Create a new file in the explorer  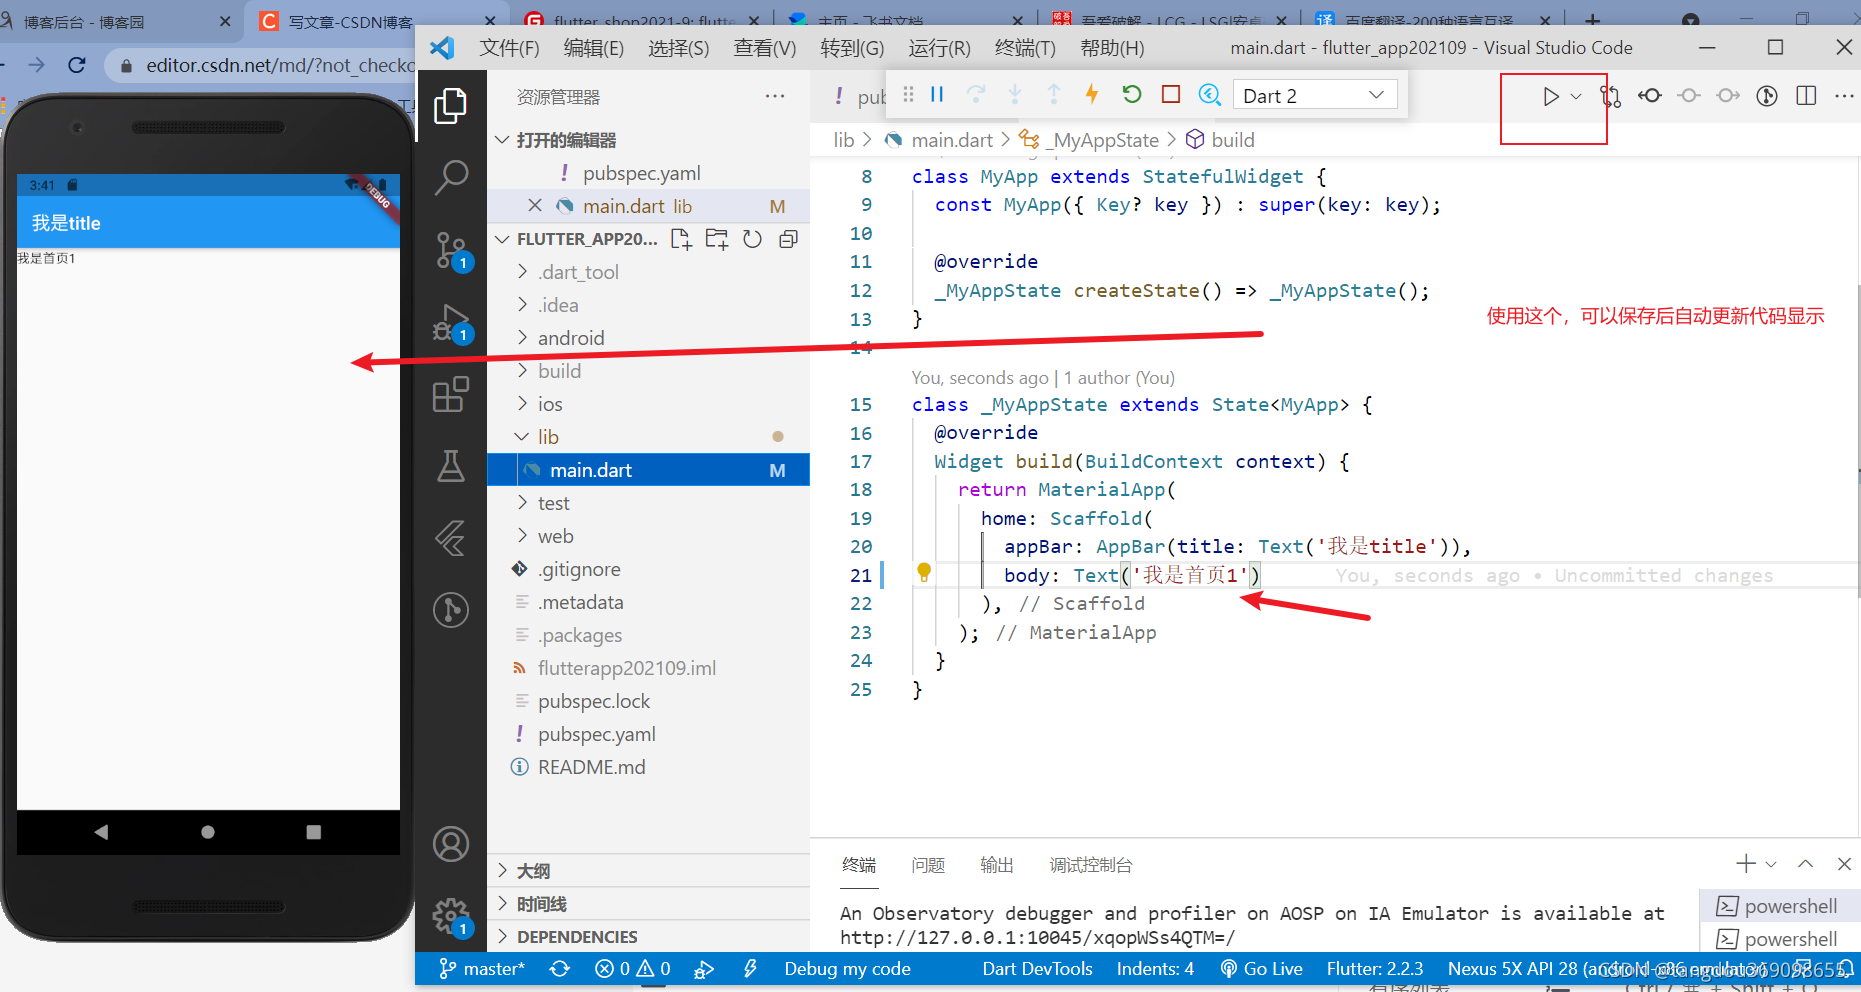point(681,239)
